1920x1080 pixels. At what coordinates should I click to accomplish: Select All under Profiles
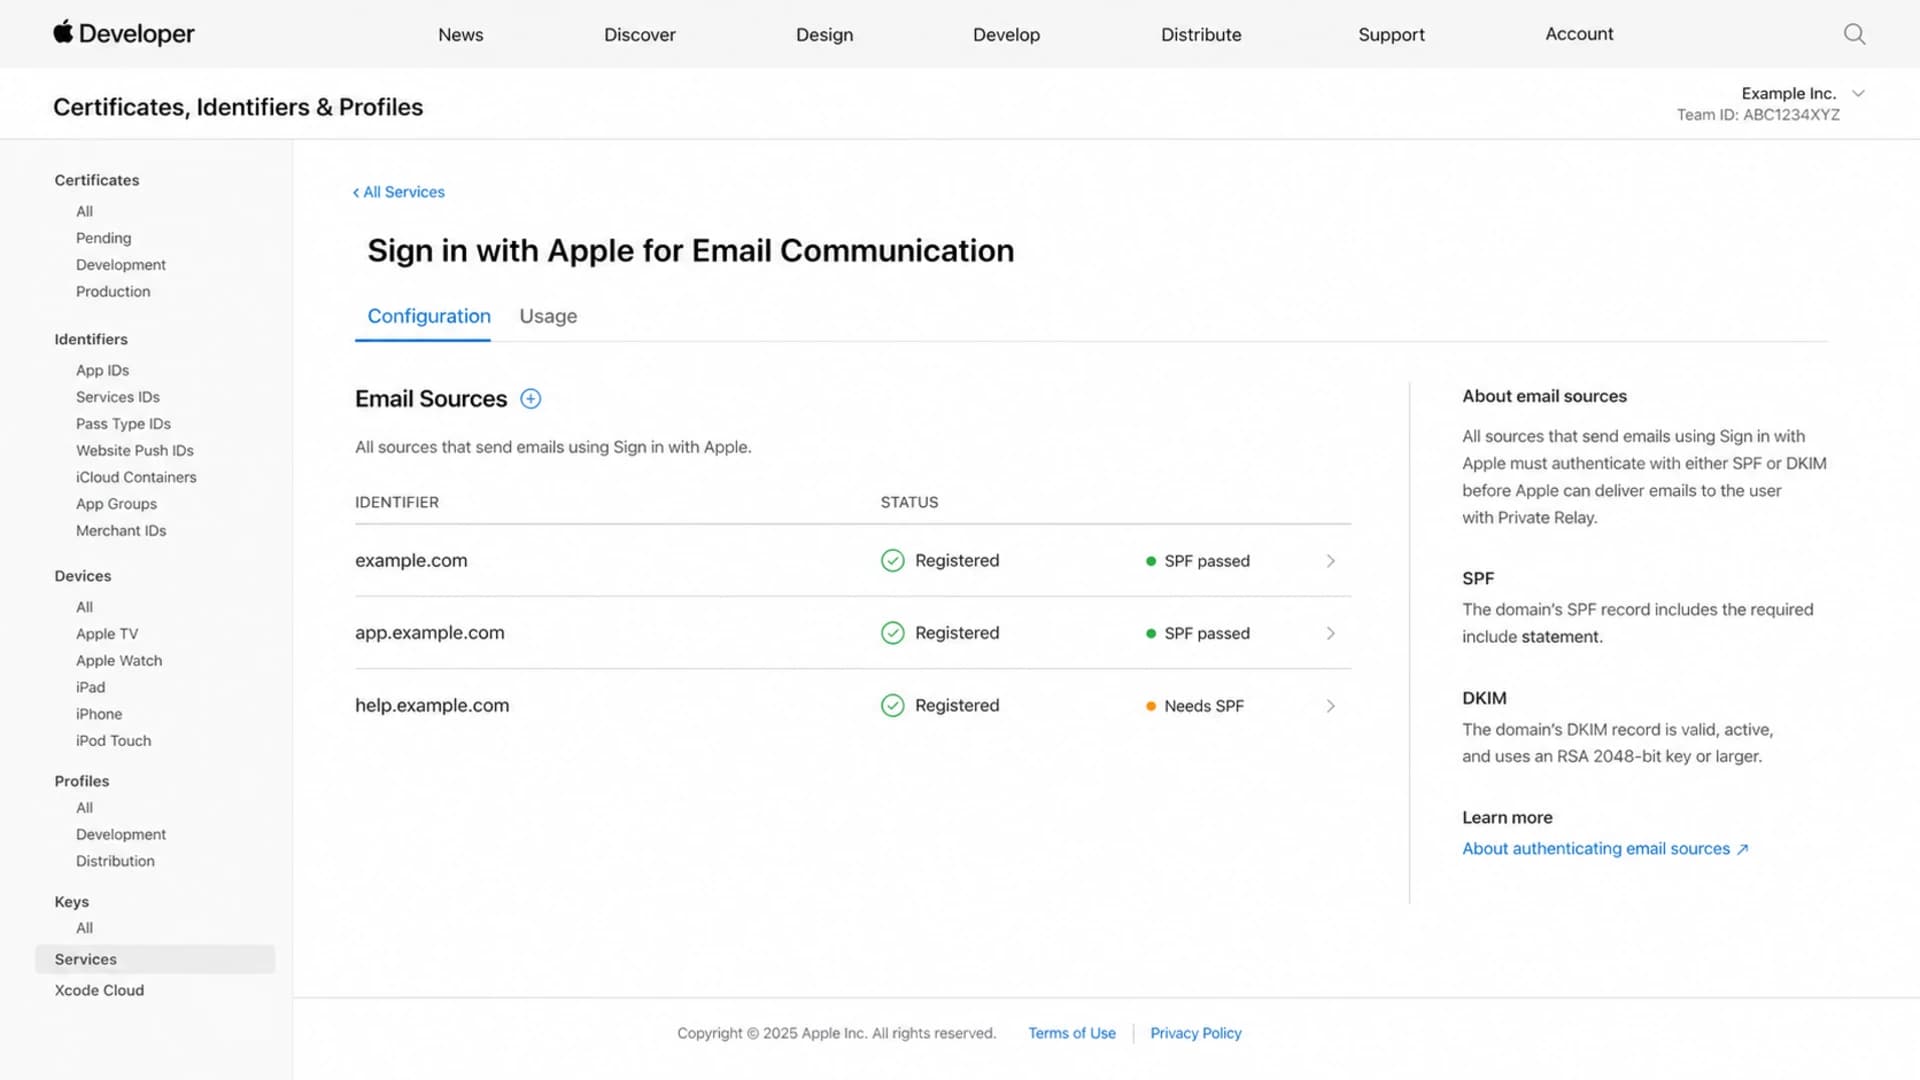[x=84, y=807]
